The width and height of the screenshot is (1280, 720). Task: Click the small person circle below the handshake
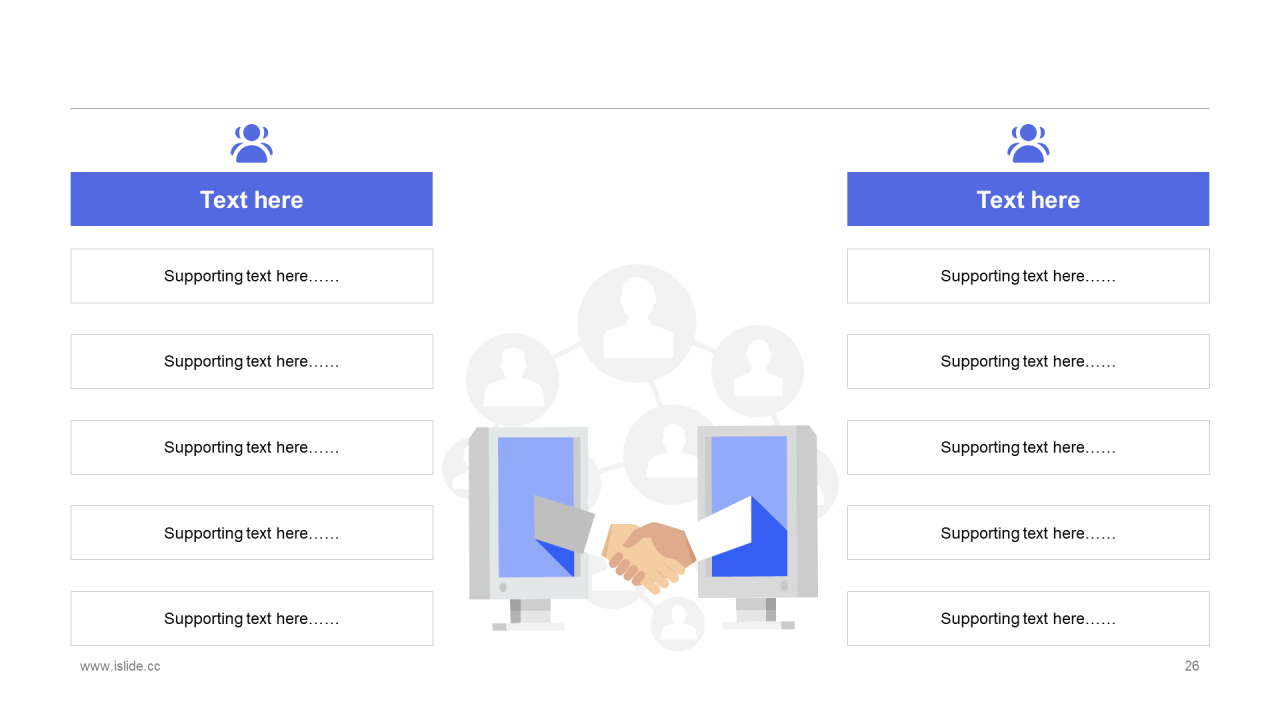tap(677, 624)
